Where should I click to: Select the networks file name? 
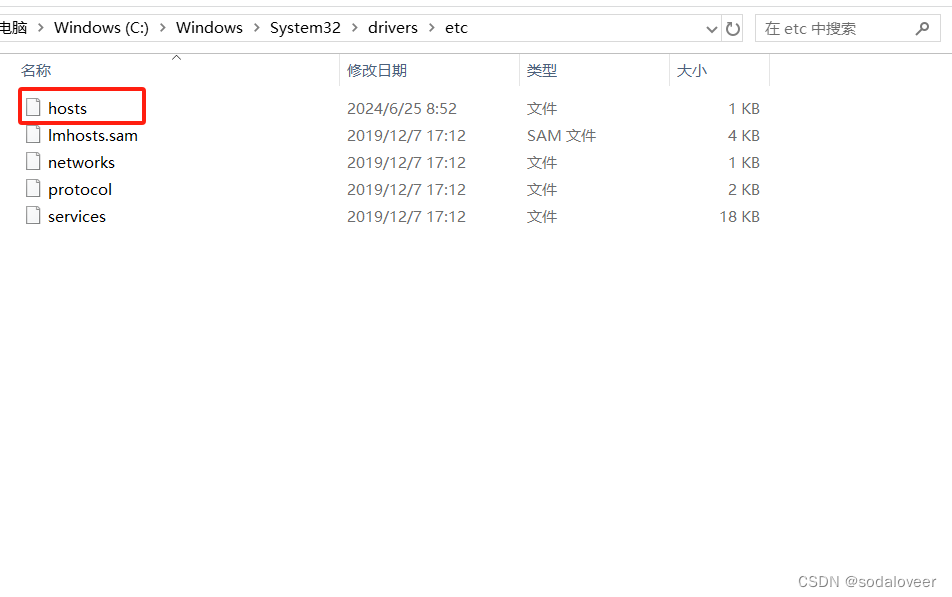tap(81, 163)
